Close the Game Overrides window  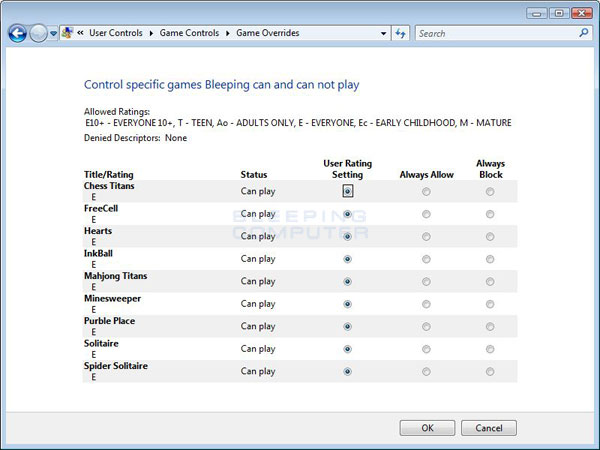(x=582, y=13)
